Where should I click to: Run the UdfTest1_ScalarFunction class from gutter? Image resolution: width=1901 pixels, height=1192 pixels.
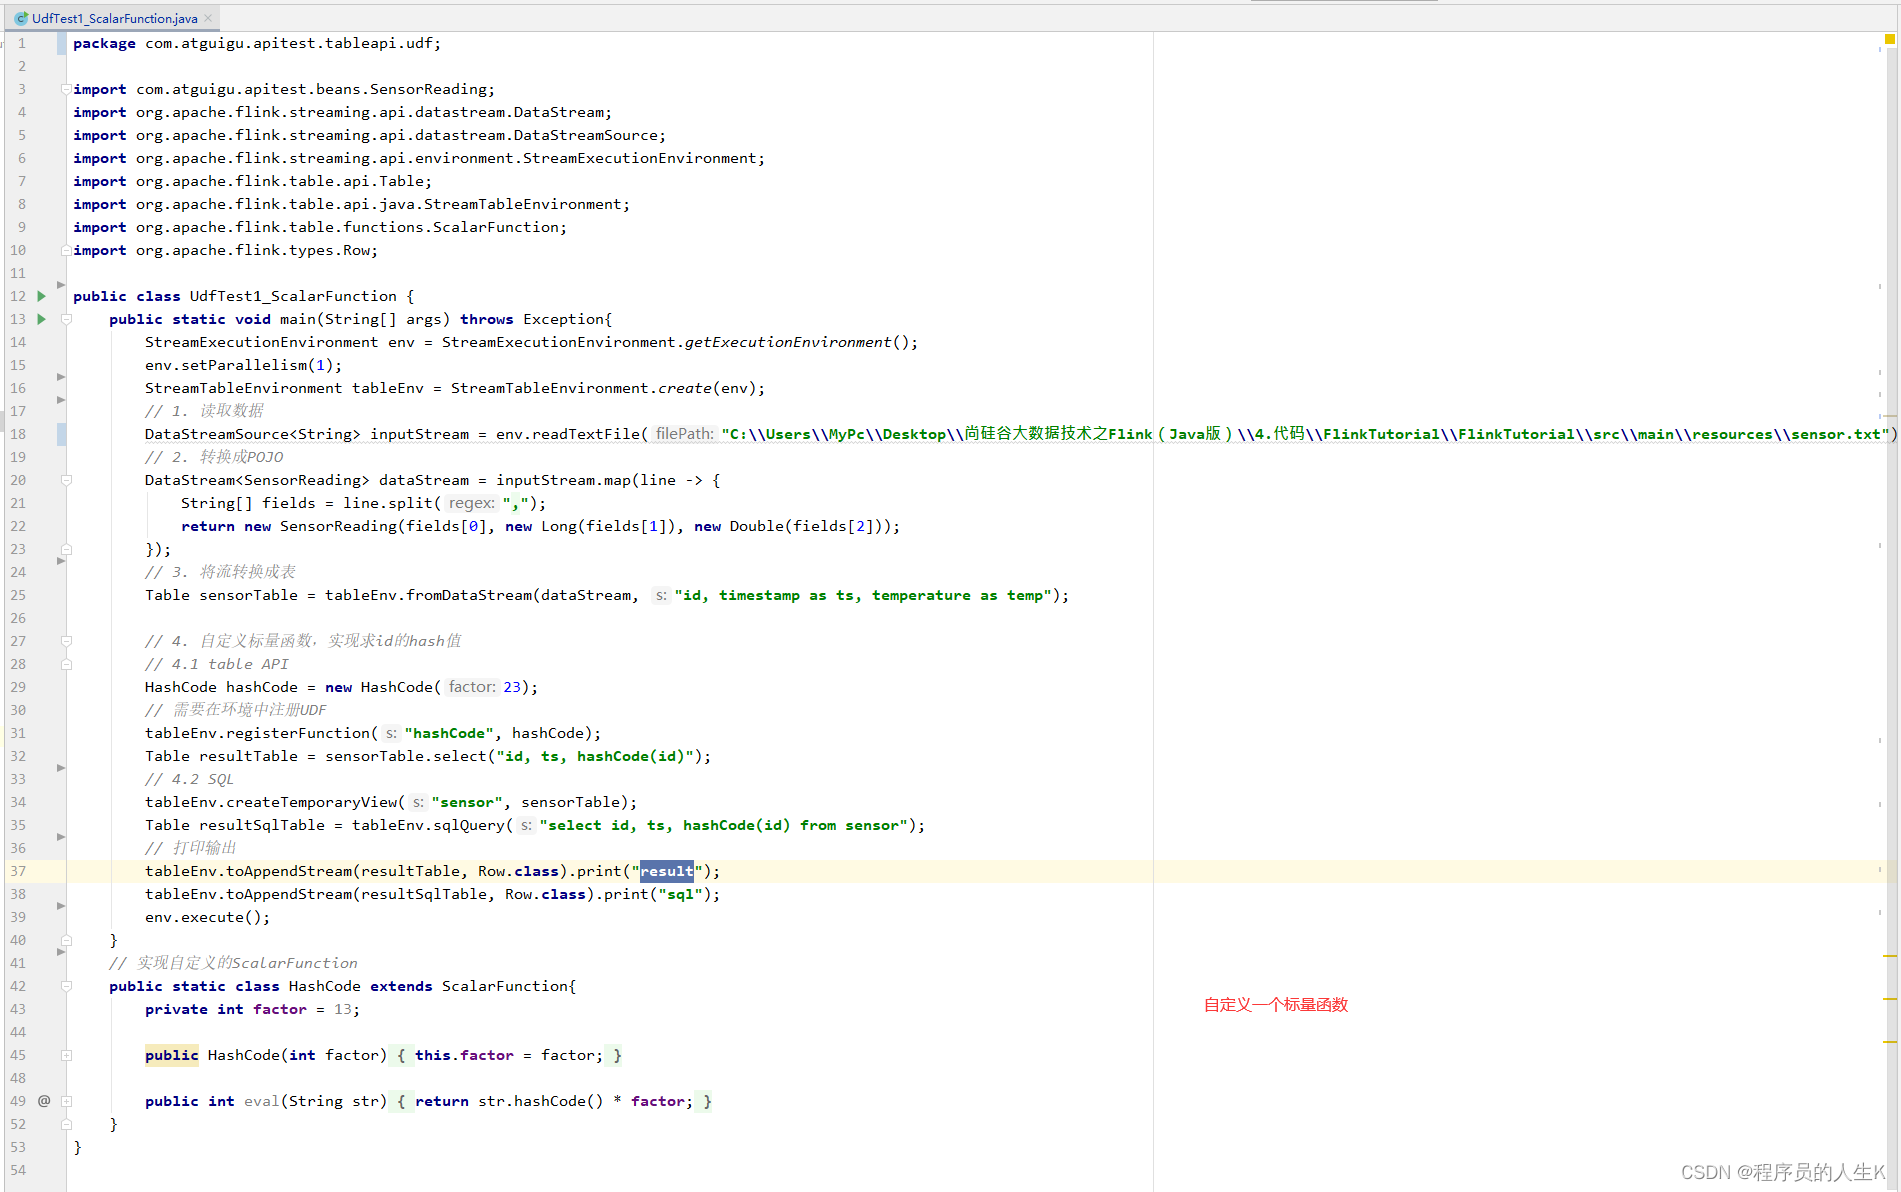pos(41,296)
